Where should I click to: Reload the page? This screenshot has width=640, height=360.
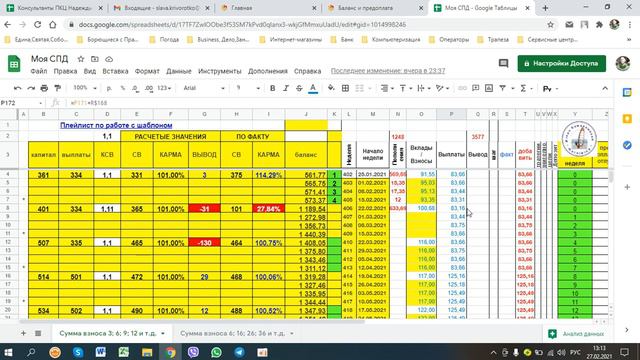tap(38, 24)
